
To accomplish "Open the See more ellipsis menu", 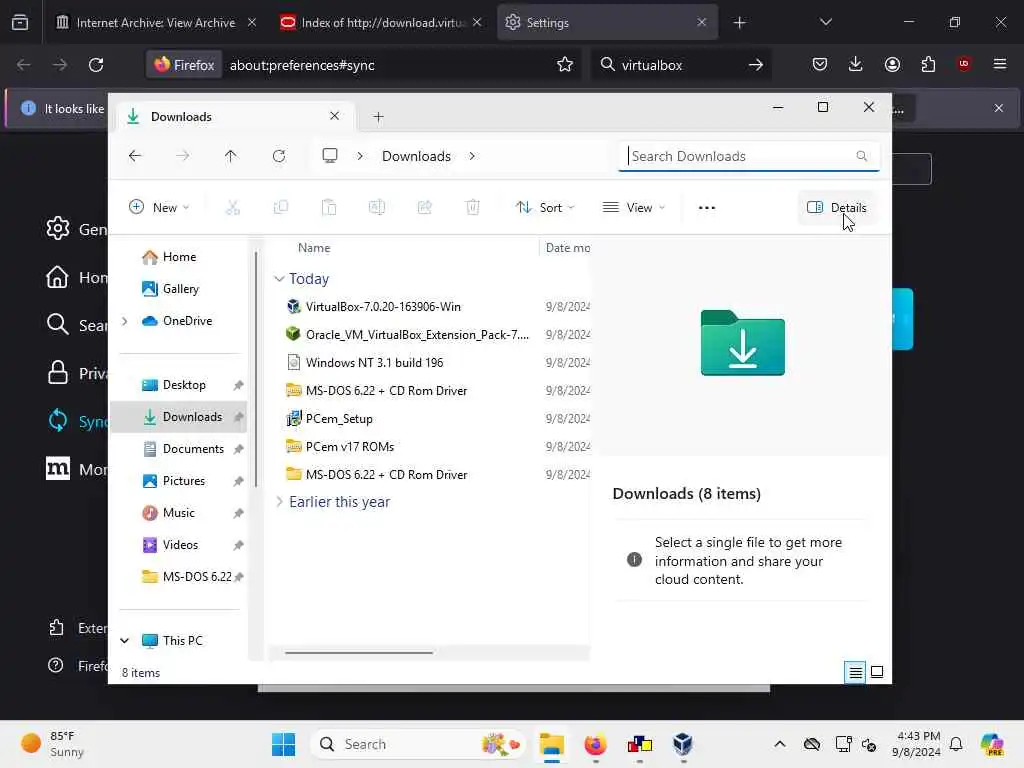I will (x=707, y=208).
